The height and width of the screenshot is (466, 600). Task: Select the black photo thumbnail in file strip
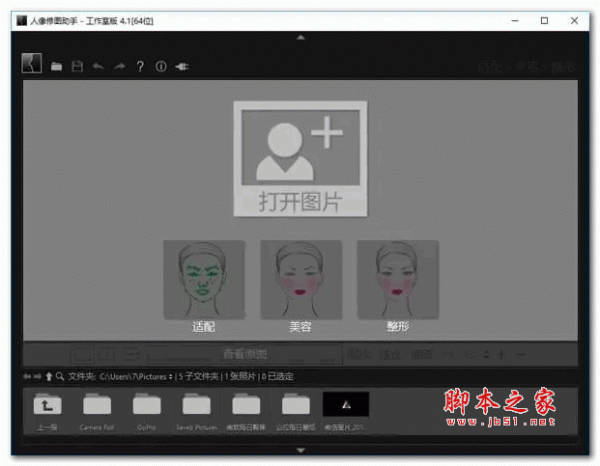(x=346, y=405)
